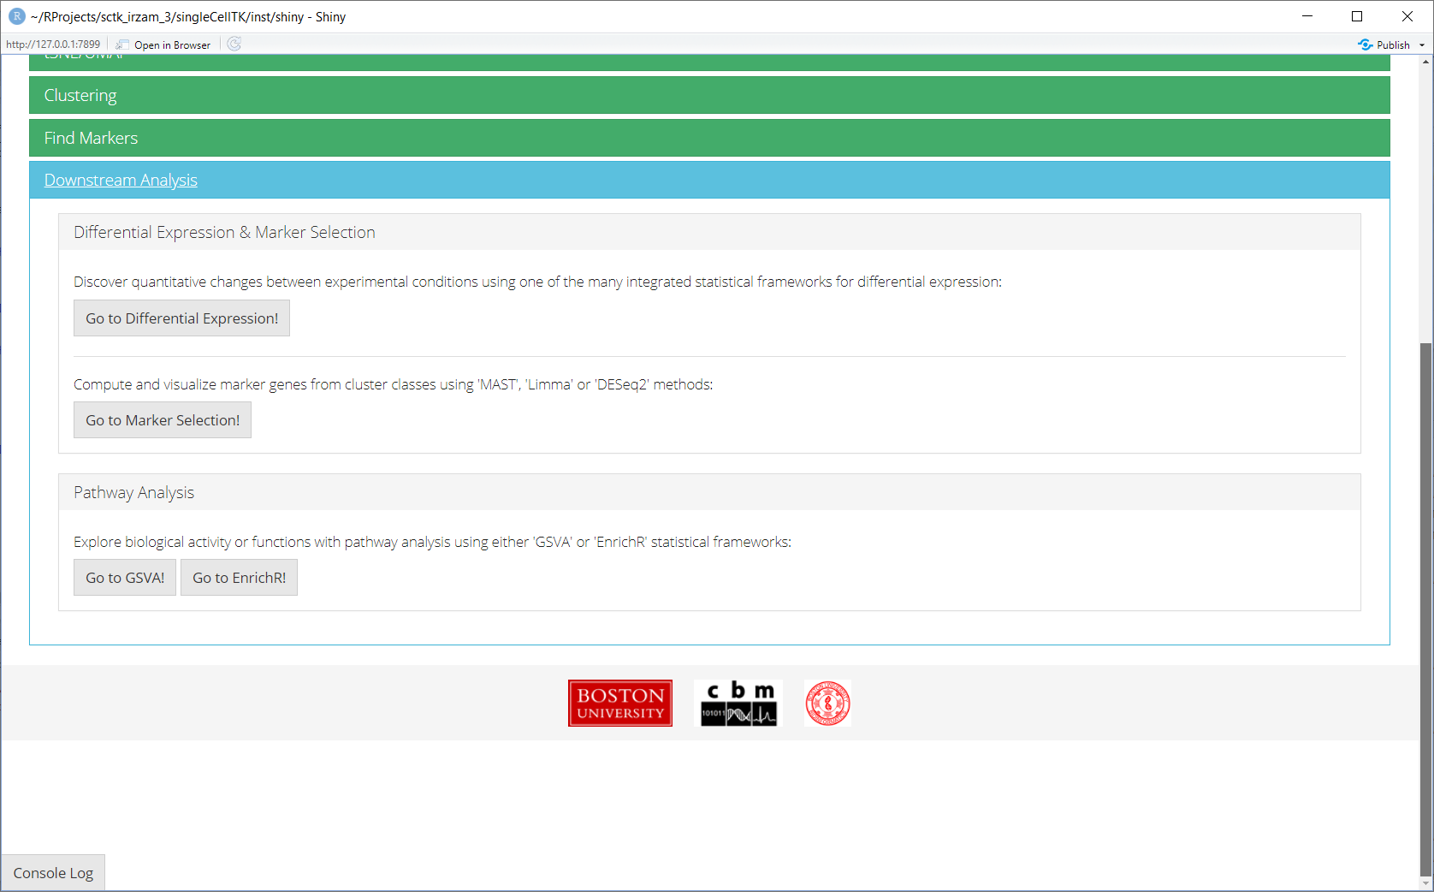Click the Open in Browser button
Viewport: 1434px width, 892px height.
point(163,45)
